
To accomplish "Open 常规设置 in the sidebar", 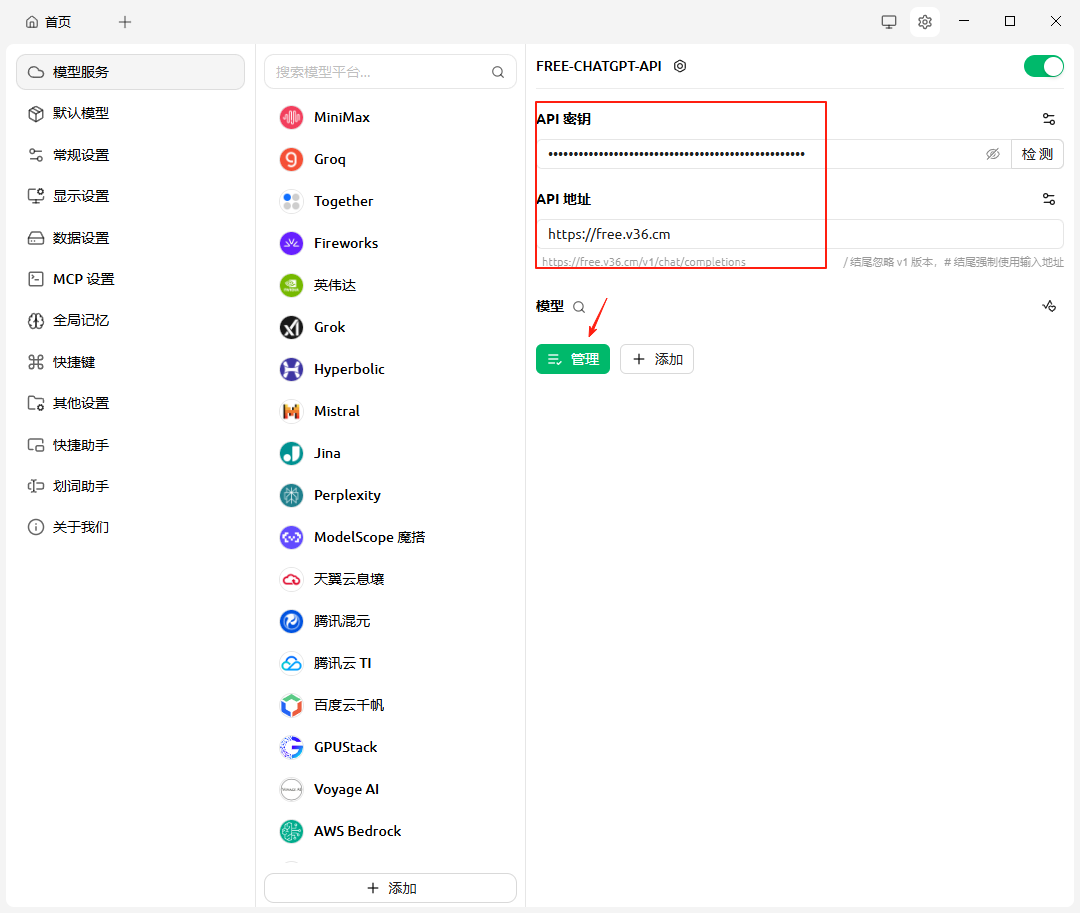I will coord(130,155).
